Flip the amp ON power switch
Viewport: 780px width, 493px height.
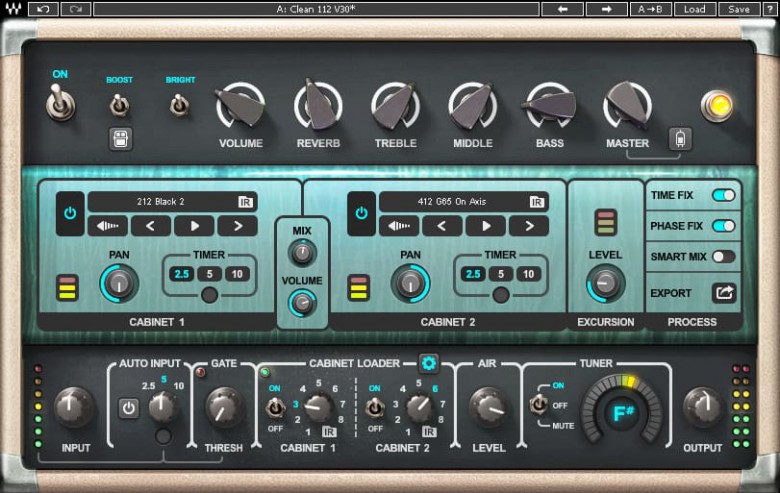[60, 102]
